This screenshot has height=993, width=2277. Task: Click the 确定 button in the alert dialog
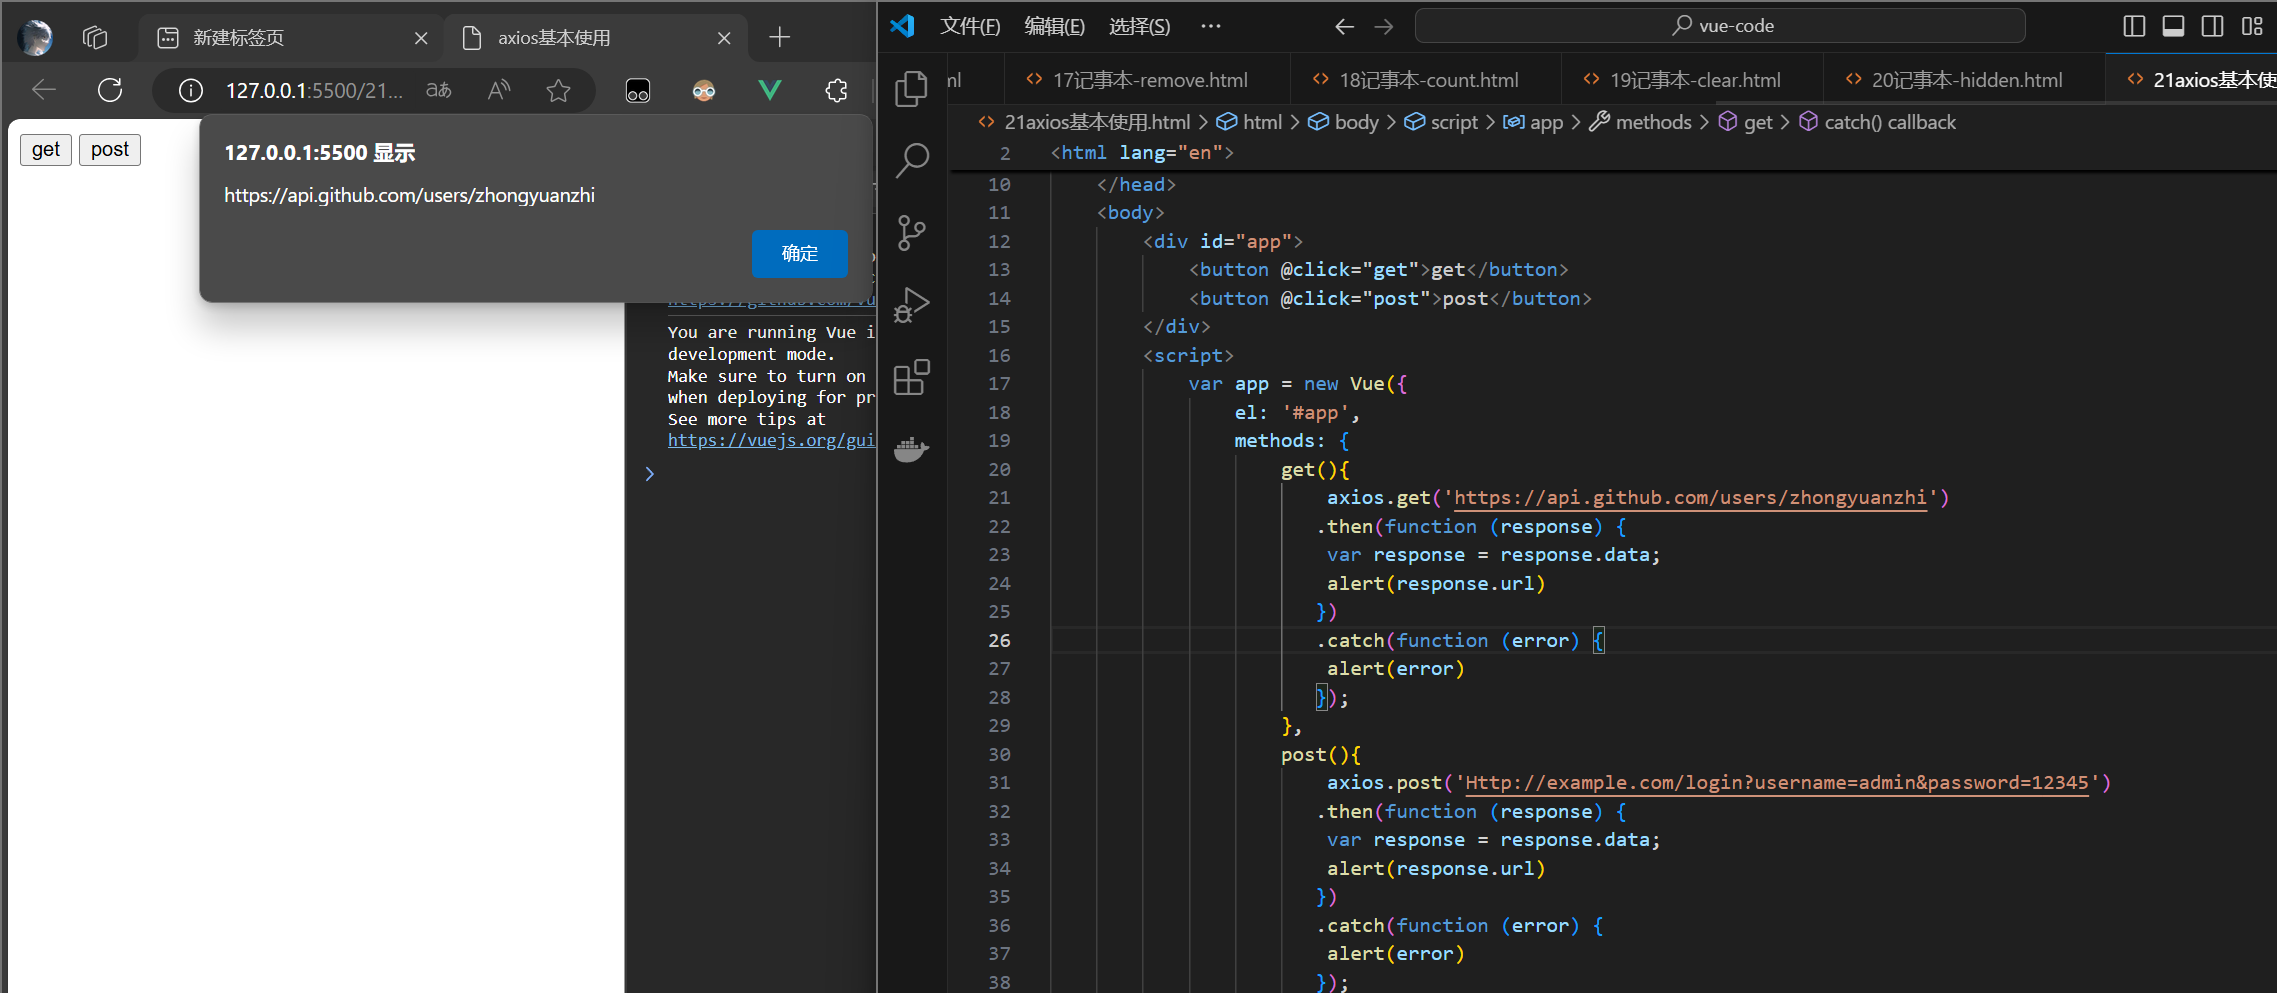click(x=799, y=254)
